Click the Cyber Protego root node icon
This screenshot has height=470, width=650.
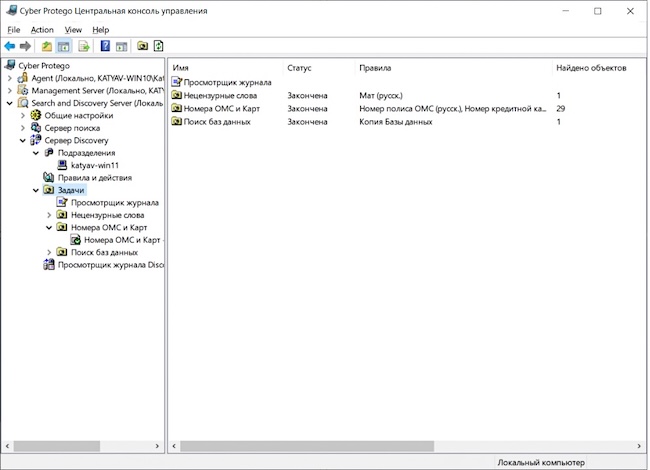click(11, 65)
